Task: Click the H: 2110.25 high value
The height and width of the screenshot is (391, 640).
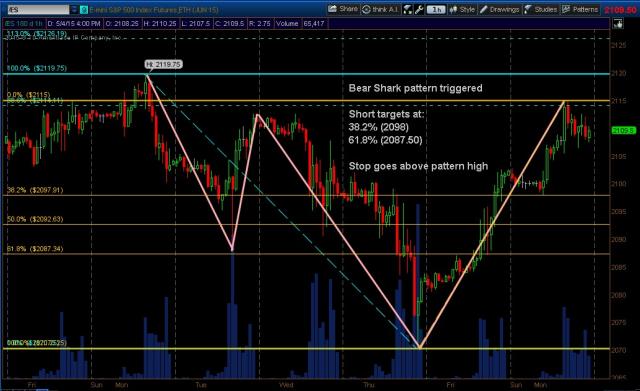Action: tap(160, 24)
